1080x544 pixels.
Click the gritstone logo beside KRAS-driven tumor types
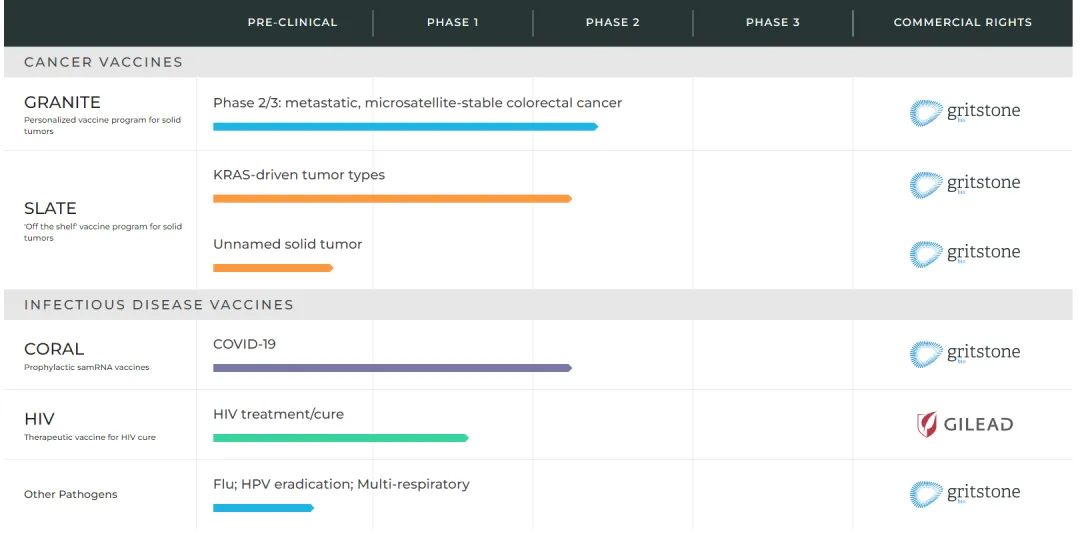(964, 184)
